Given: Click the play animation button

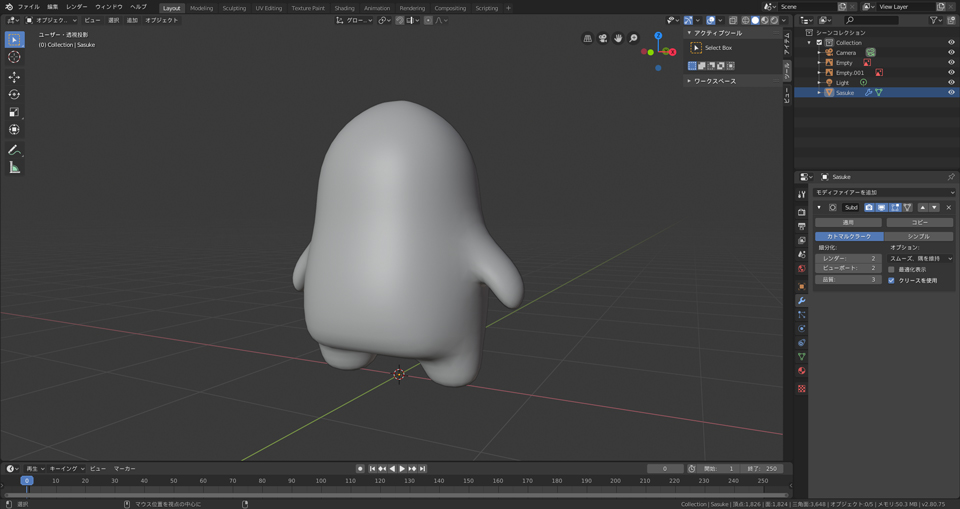Looking at the screenshot, I should pyautogui.click(x=402, y=469).
